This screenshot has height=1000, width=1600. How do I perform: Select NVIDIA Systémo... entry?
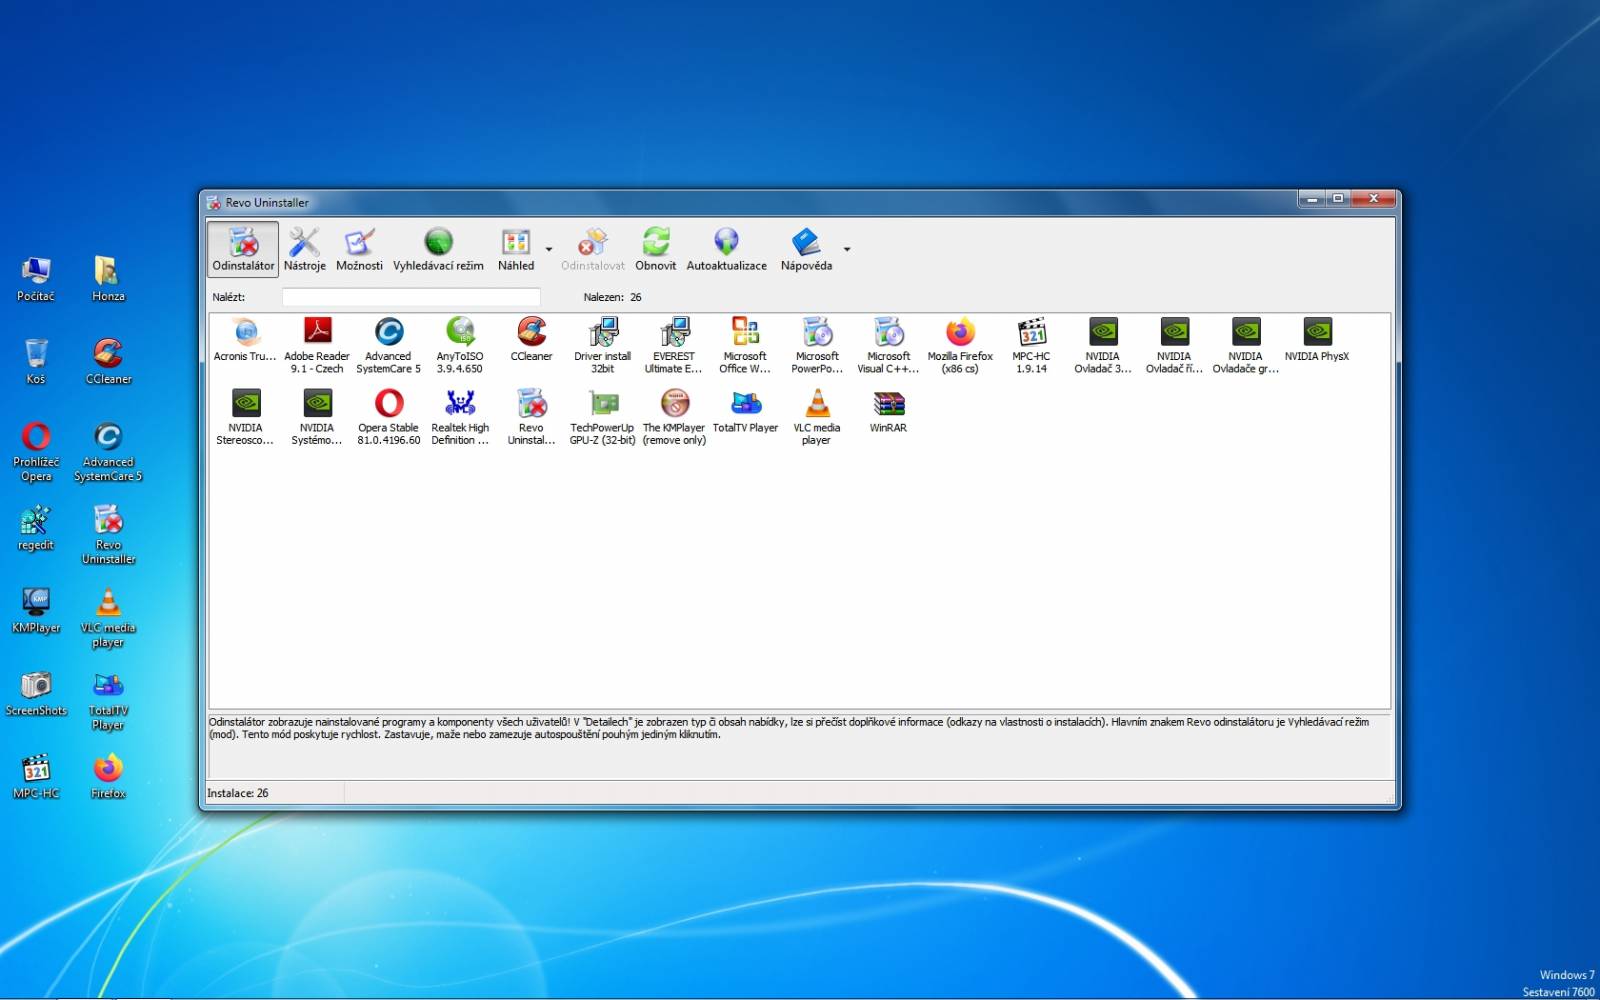click(317, 417)
